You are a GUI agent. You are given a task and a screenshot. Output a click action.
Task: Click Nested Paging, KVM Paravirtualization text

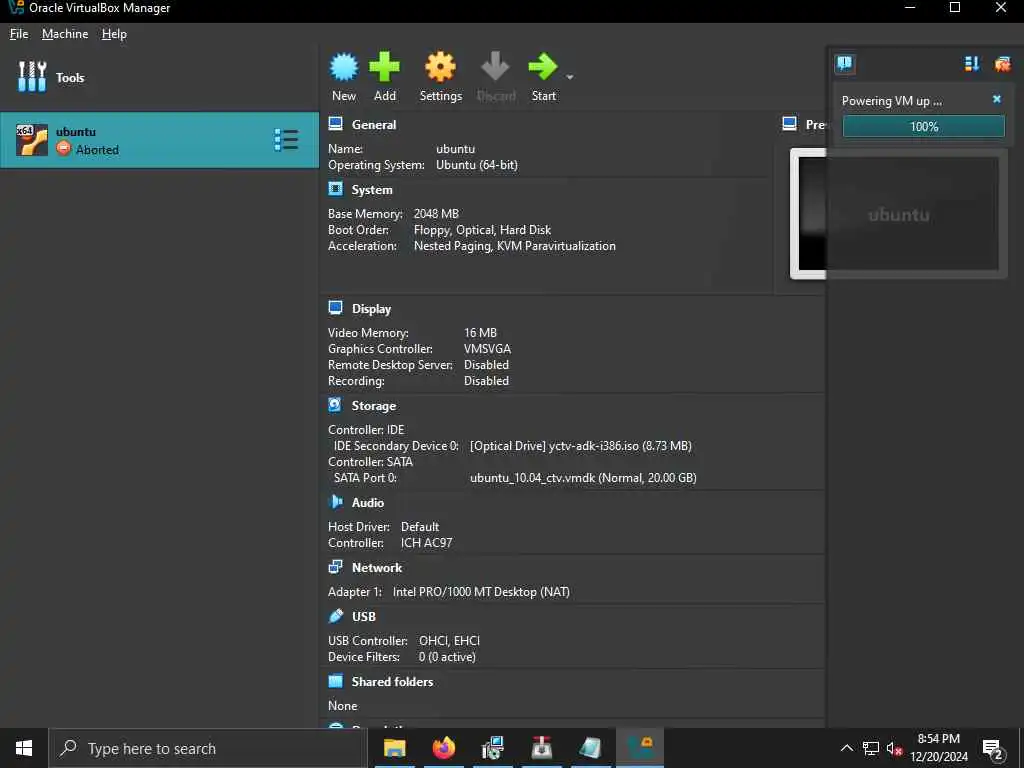coord(515,246)
